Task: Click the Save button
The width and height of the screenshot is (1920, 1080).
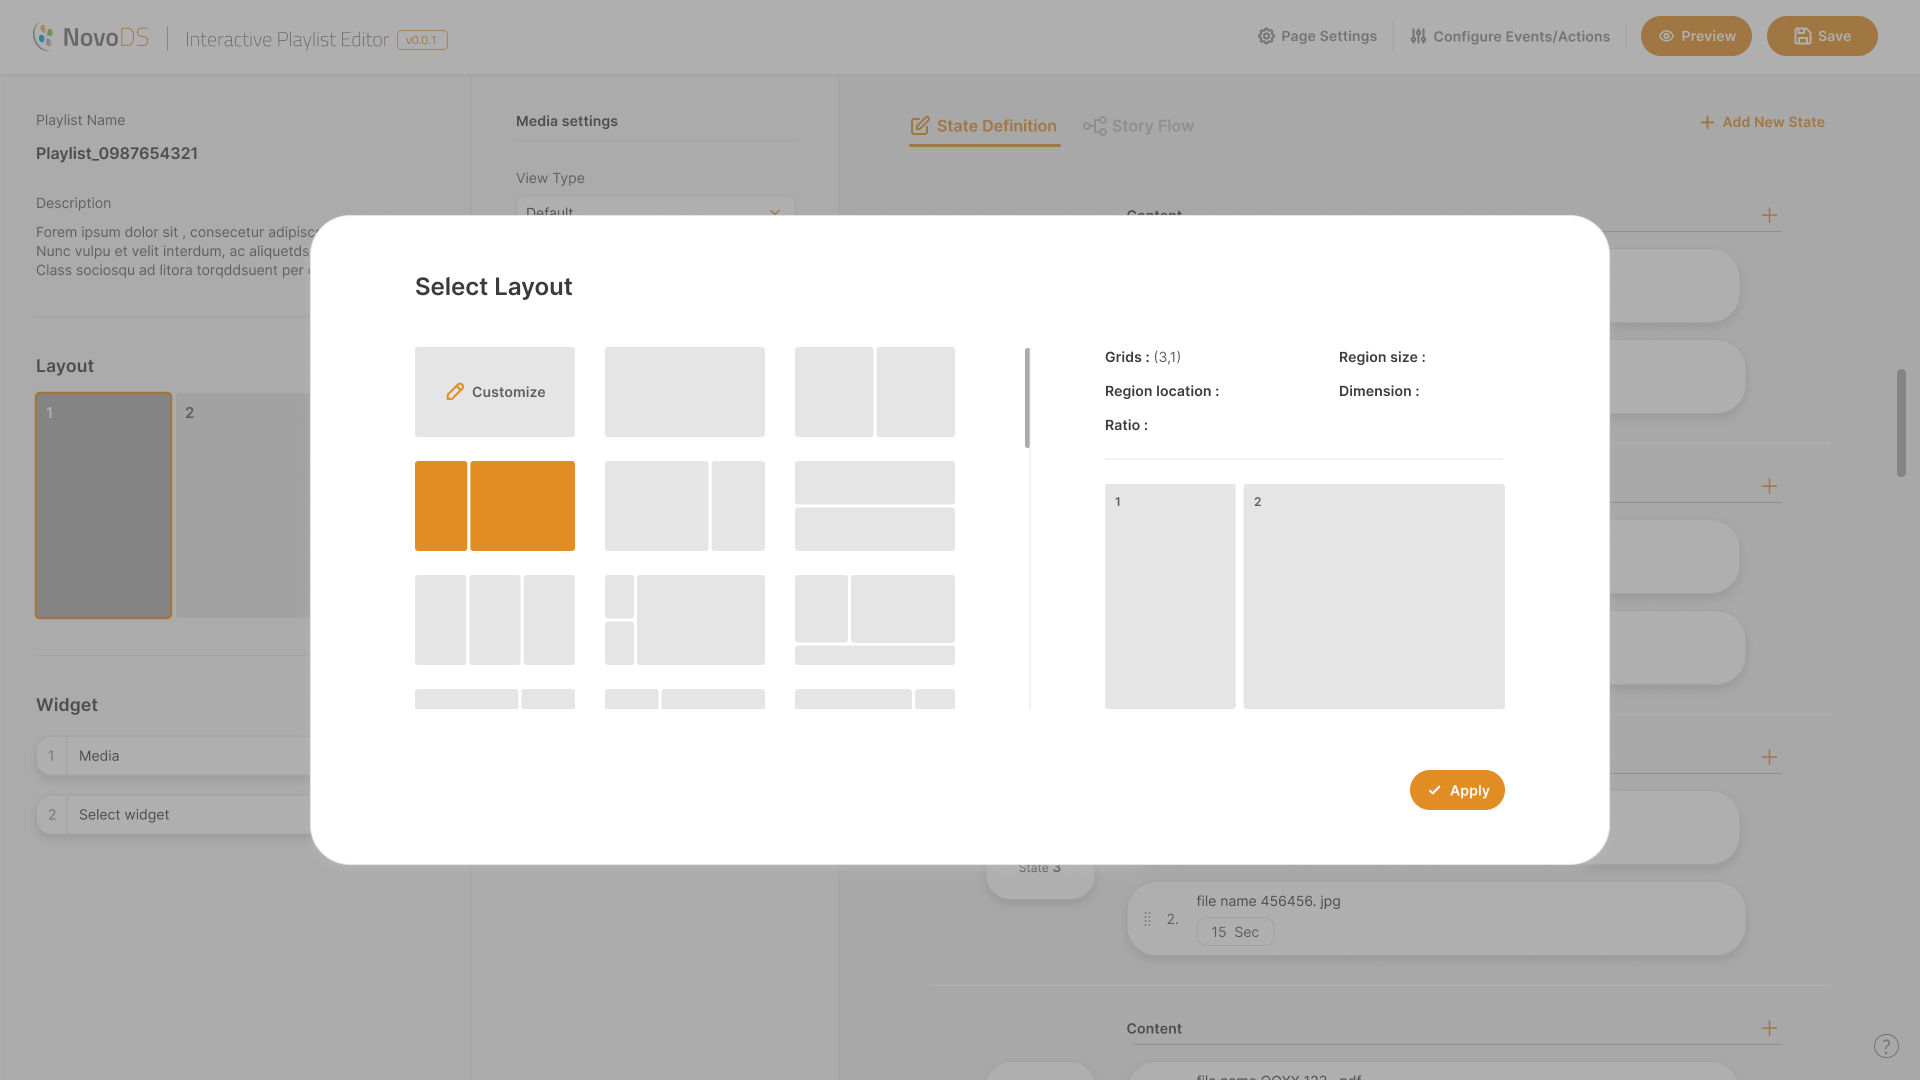Action: 1821,36
